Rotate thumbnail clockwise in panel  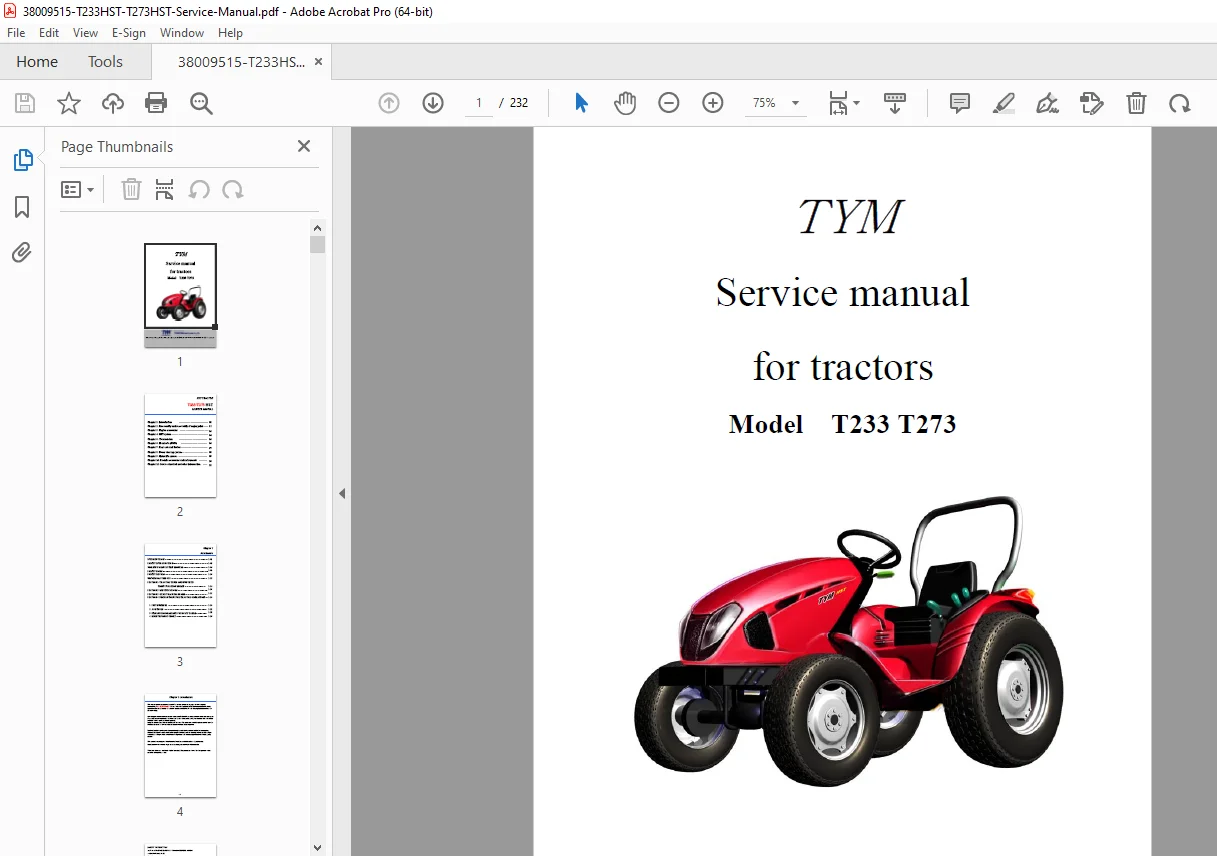pos(233,189)
